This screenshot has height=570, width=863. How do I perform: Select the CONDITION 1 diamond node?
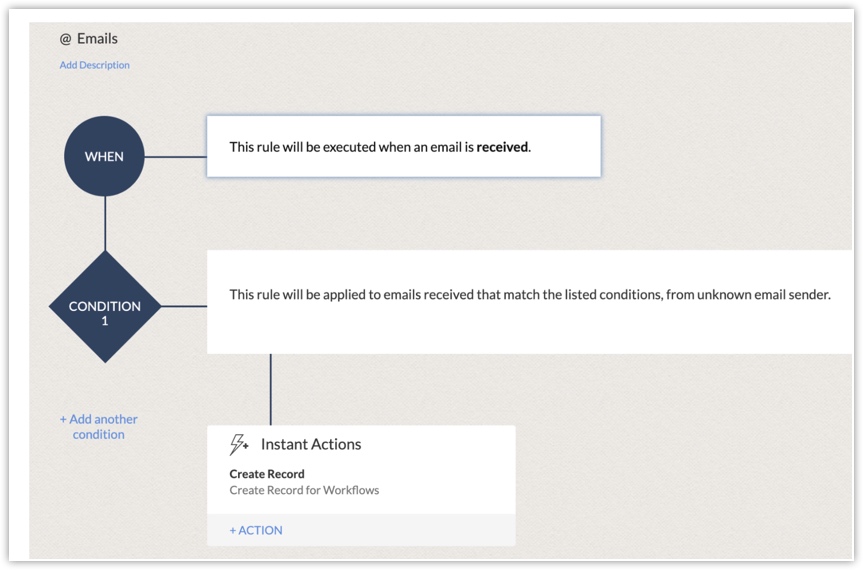point(104,306)
